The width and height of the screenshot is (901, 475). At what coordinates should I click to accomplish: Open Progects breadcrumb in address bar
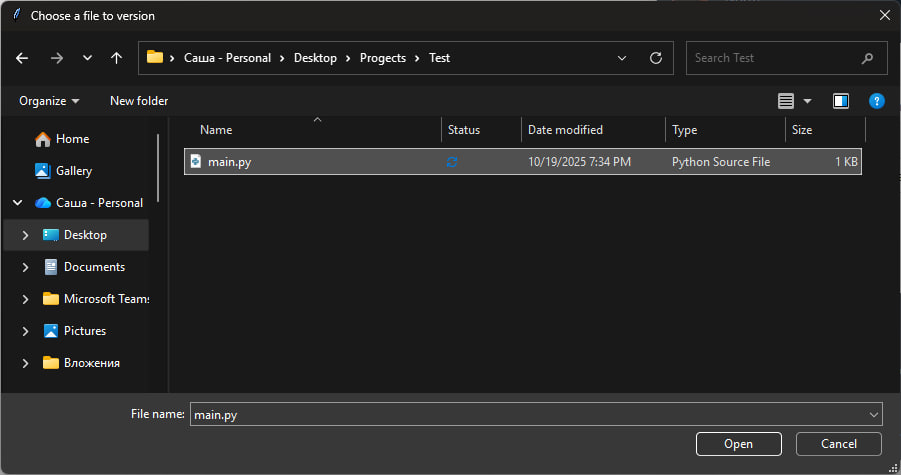(383, 58)
